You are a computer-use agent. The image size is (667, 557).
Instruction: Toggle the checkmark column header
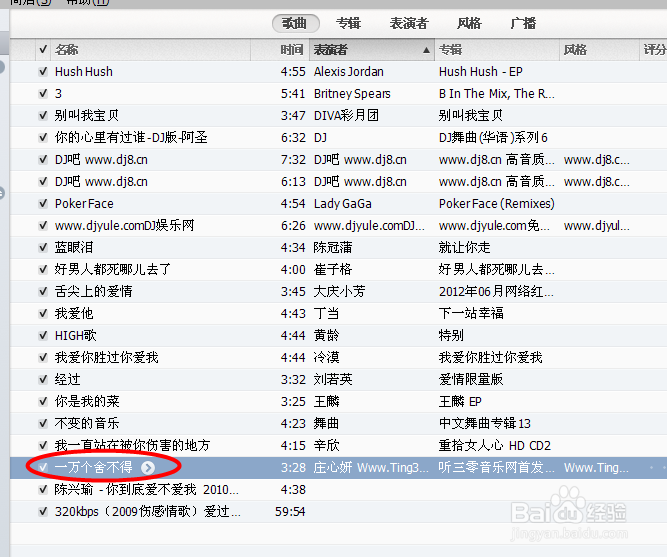tap(43, 50)
